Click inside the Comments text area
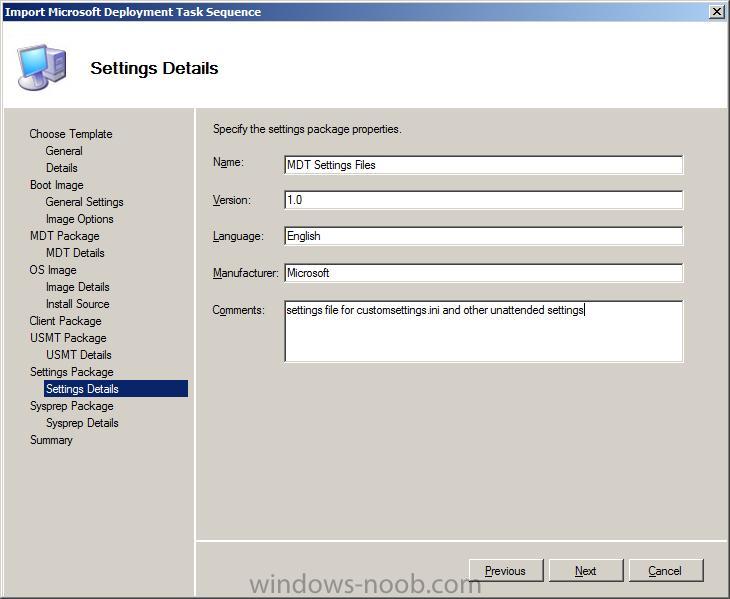This screenshot has width=730, height=599. [x=483, y=331]
